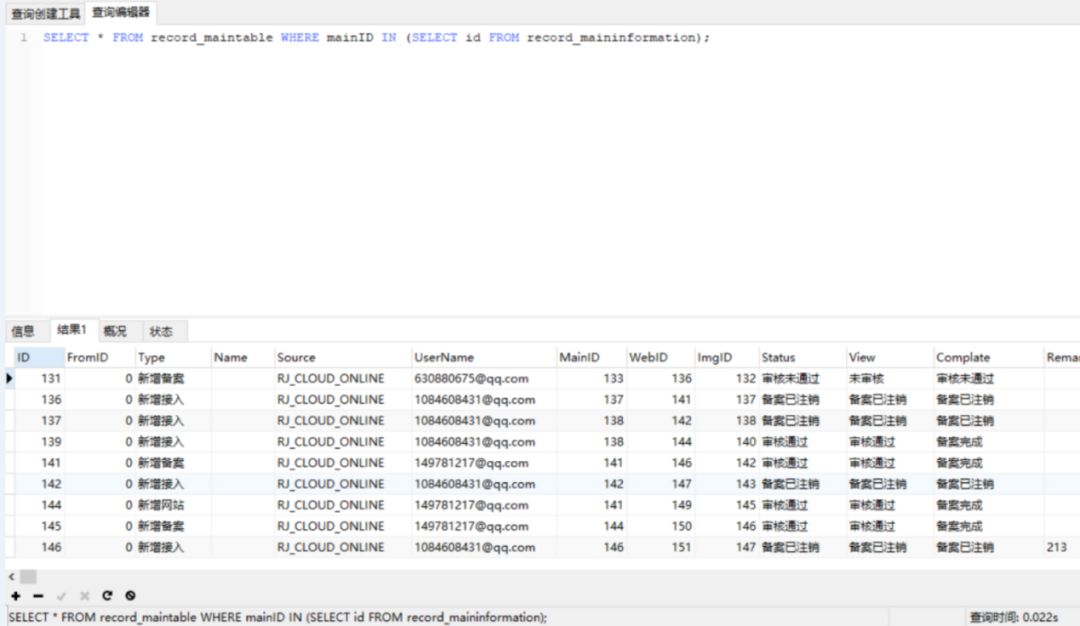Discard changes with the X icon

pos(84,596)
